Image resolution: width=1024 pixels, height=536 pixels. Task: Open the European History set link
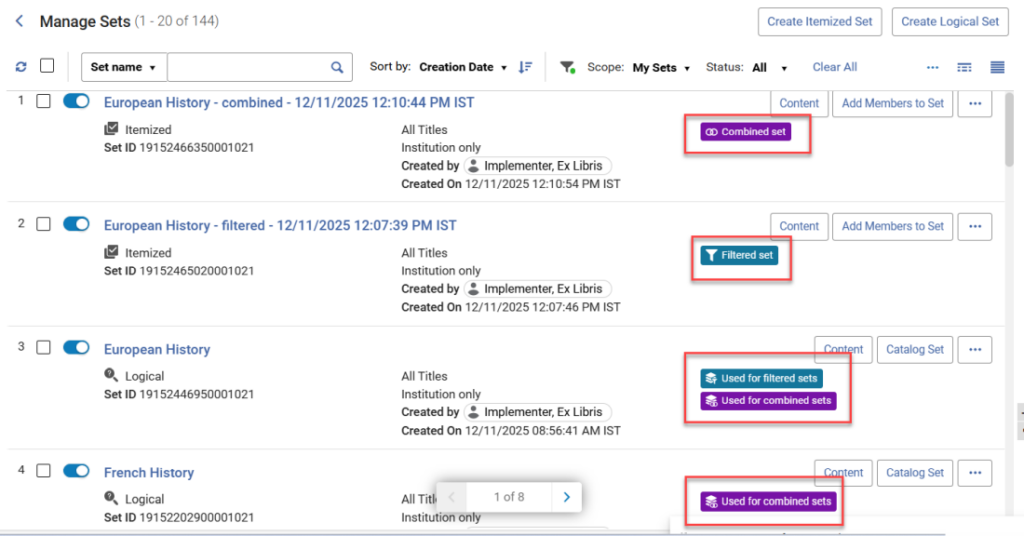[x=157, y=349]
